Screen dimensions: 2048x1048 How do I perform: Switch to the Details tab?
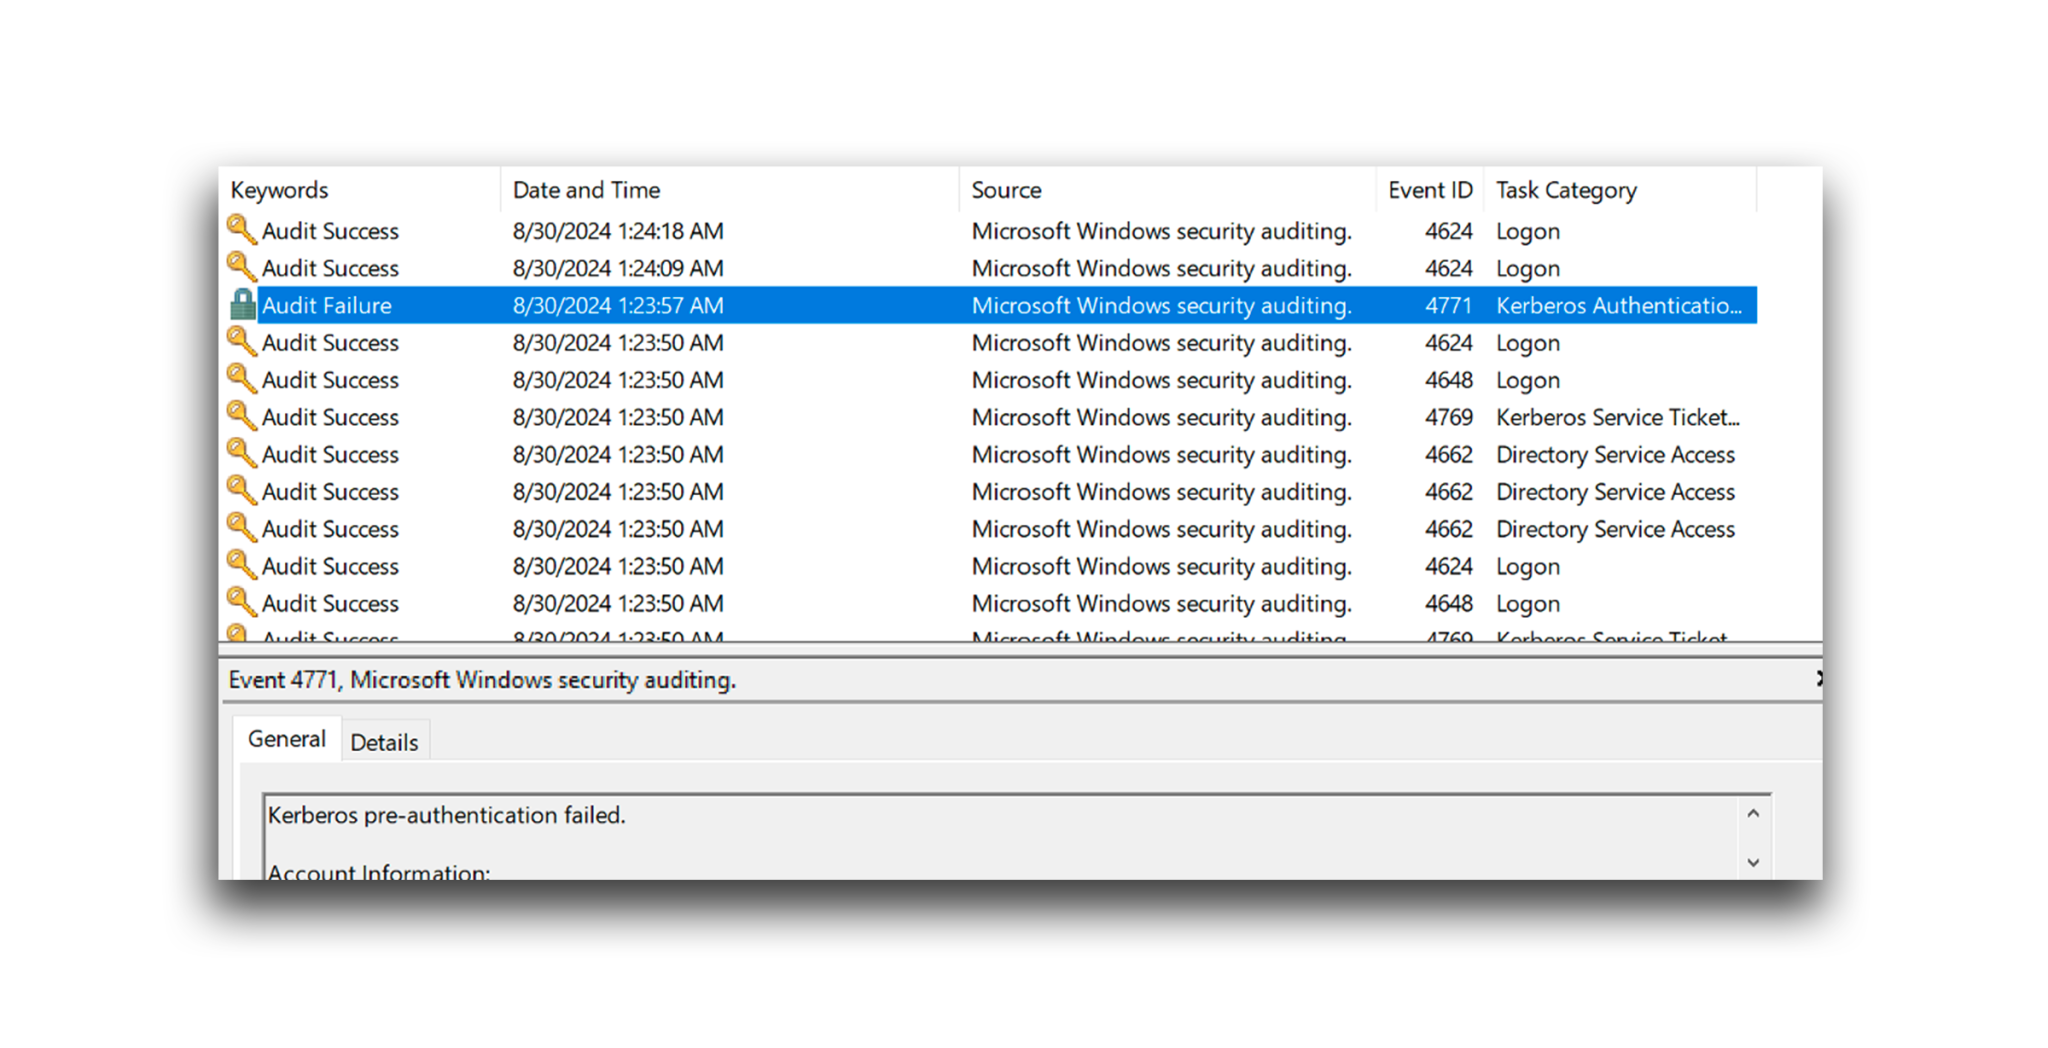[384, 741]
